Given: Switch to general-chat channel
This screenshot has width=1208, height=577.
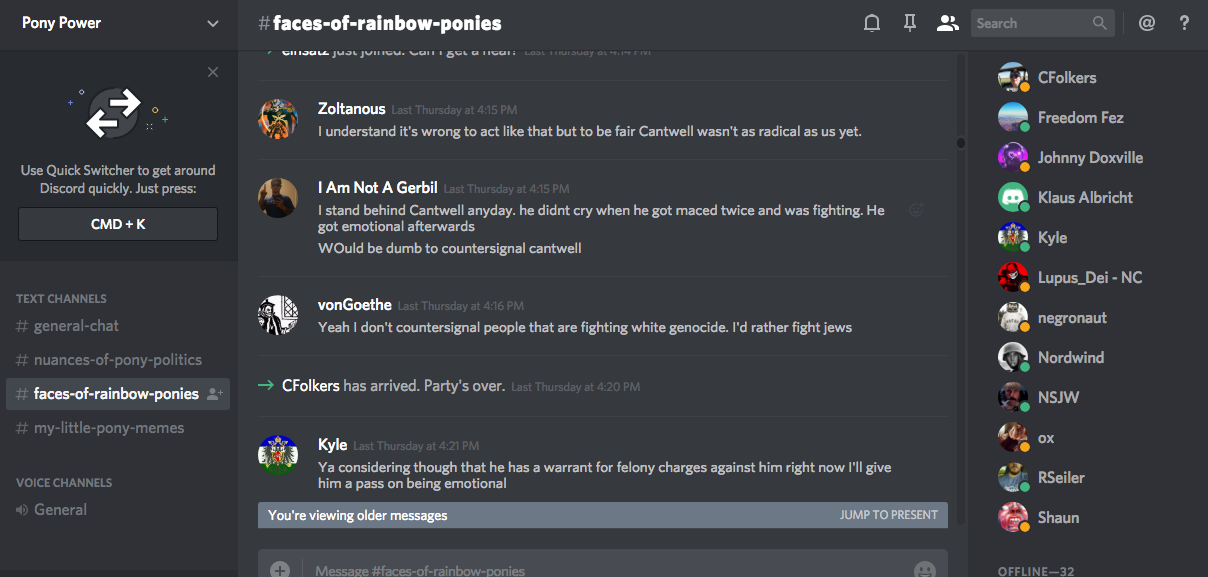Looking at the screenshot, I should coord(77,326).
